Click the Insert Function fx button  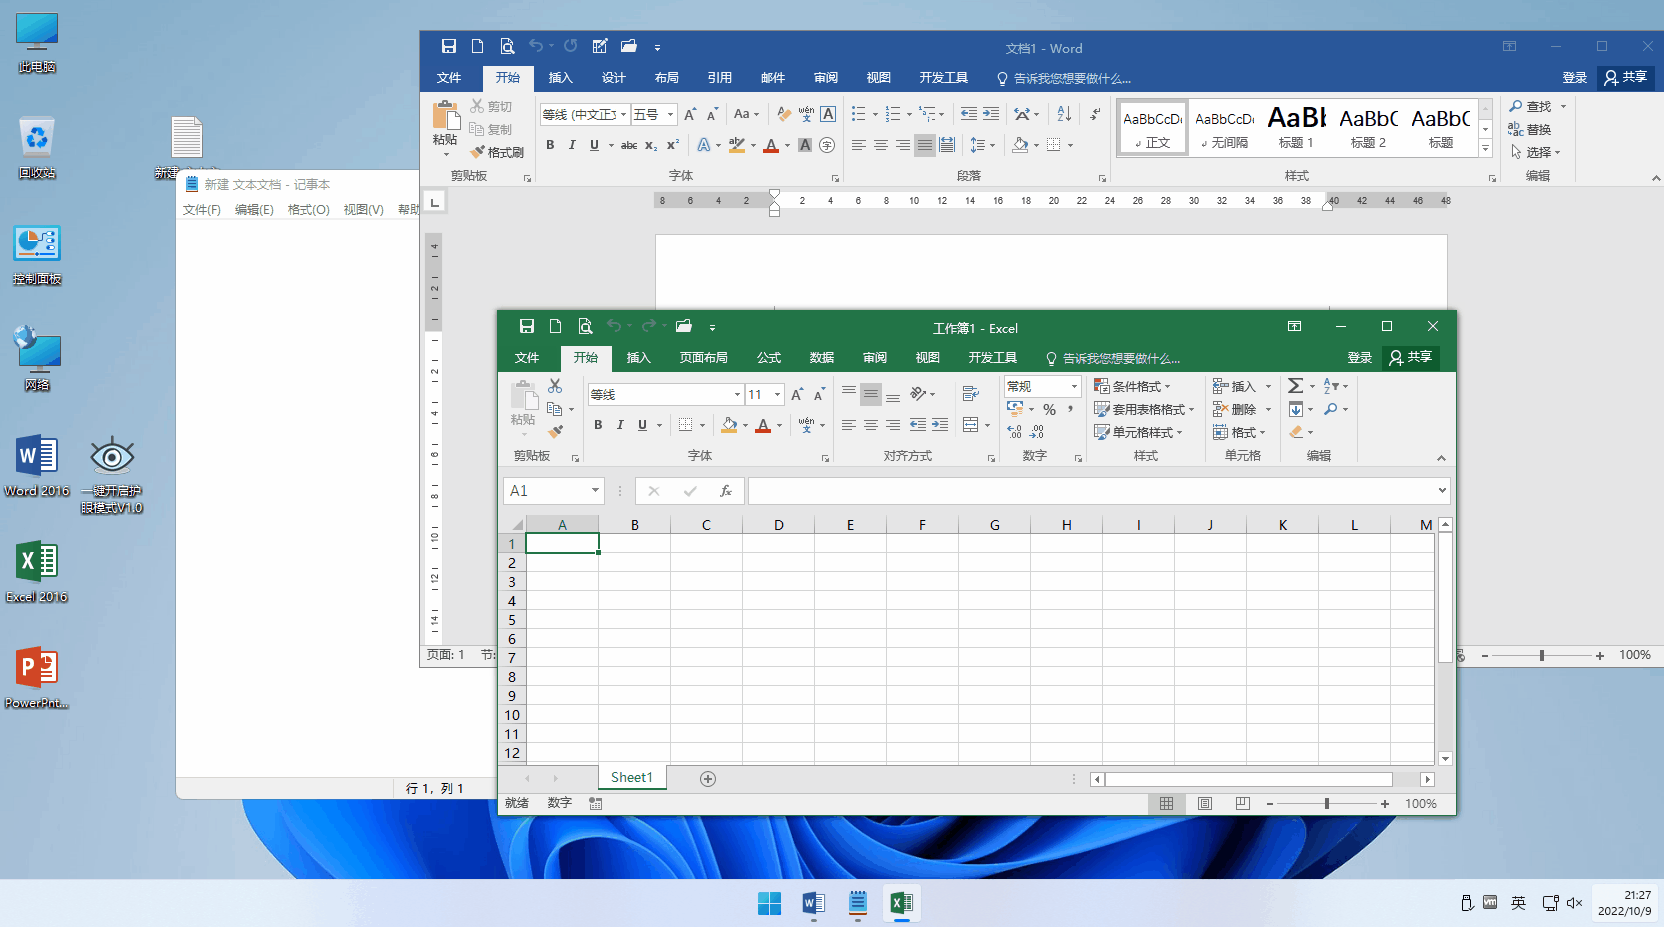pos(726,491)
